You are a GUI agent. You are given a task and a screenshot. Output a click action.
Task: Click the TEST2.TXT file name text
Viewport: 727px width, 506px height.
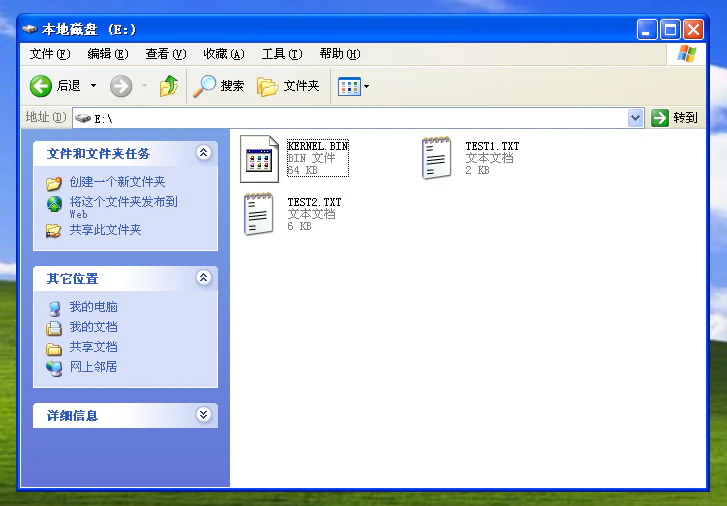pos(314,202)
